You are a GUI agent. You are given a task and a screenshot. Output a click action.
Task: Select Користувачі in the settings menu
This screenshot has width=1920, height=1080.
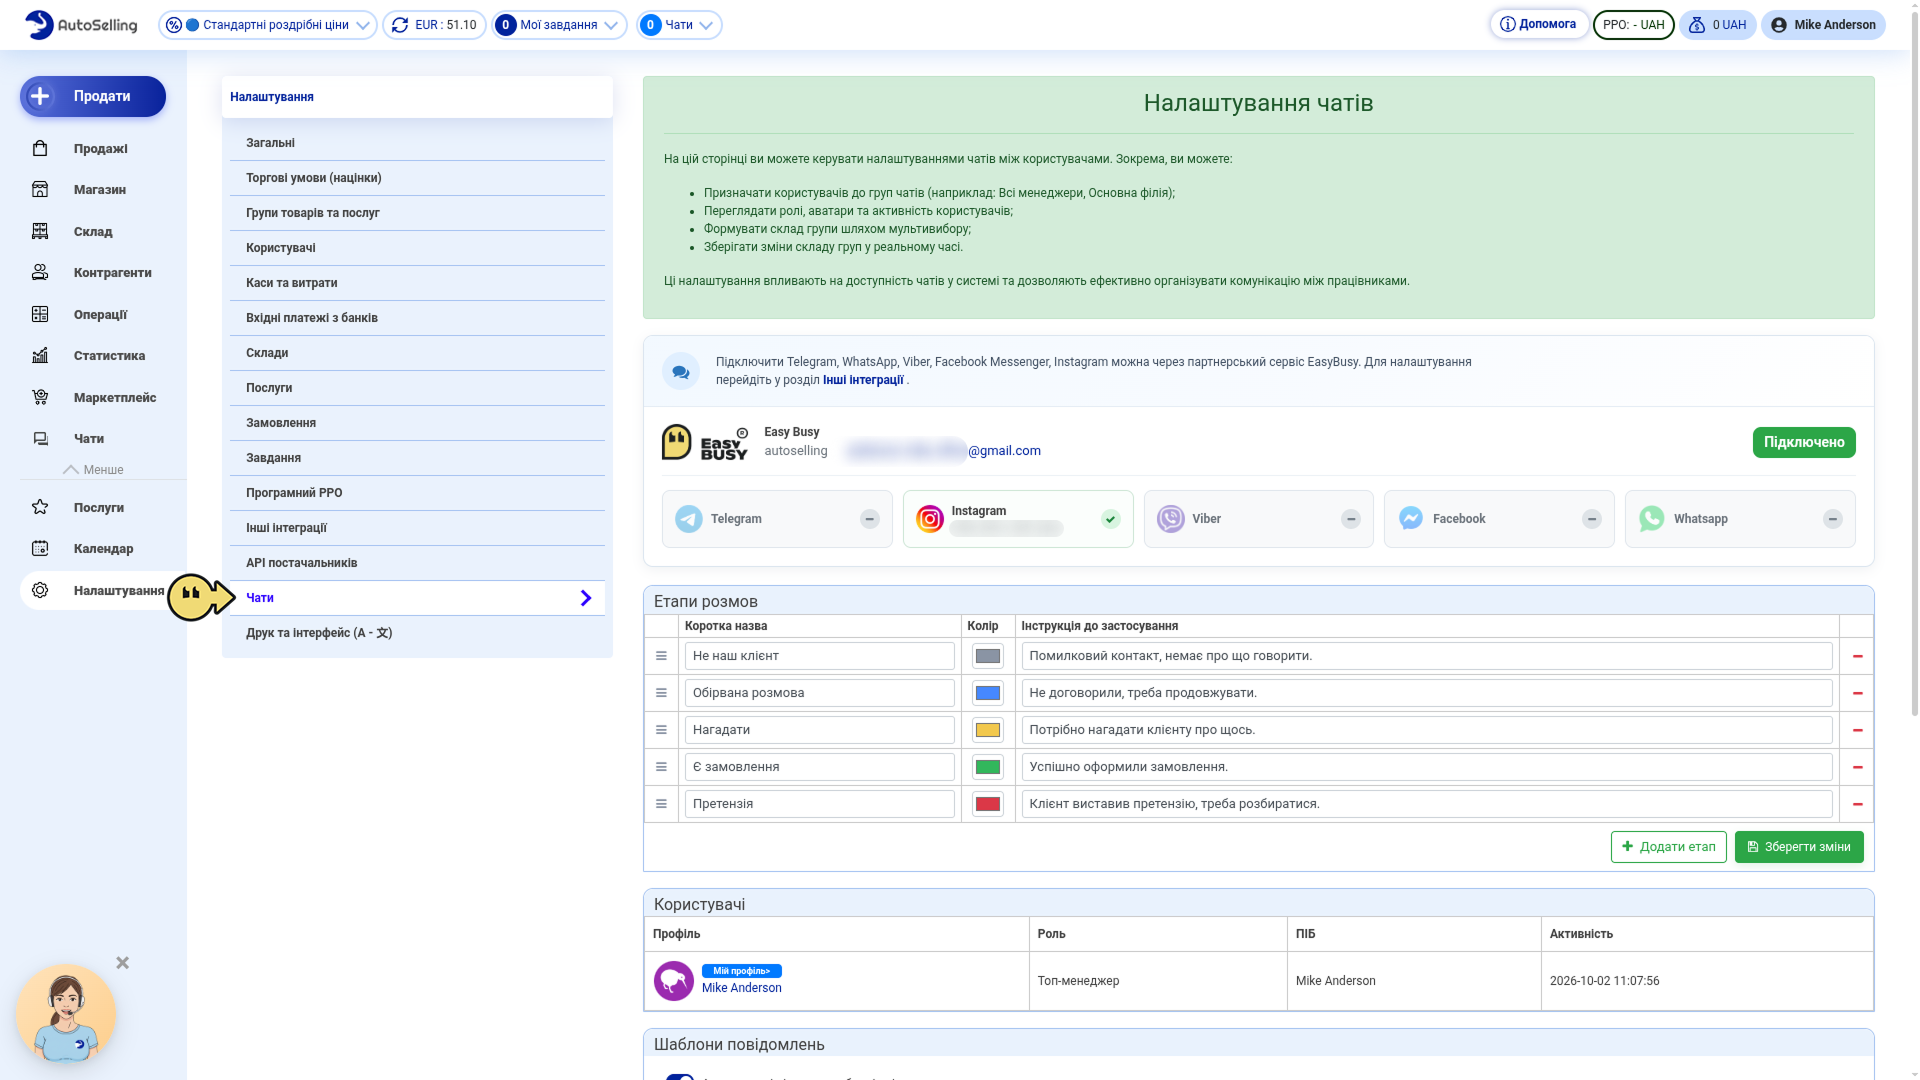click(417, 248)
